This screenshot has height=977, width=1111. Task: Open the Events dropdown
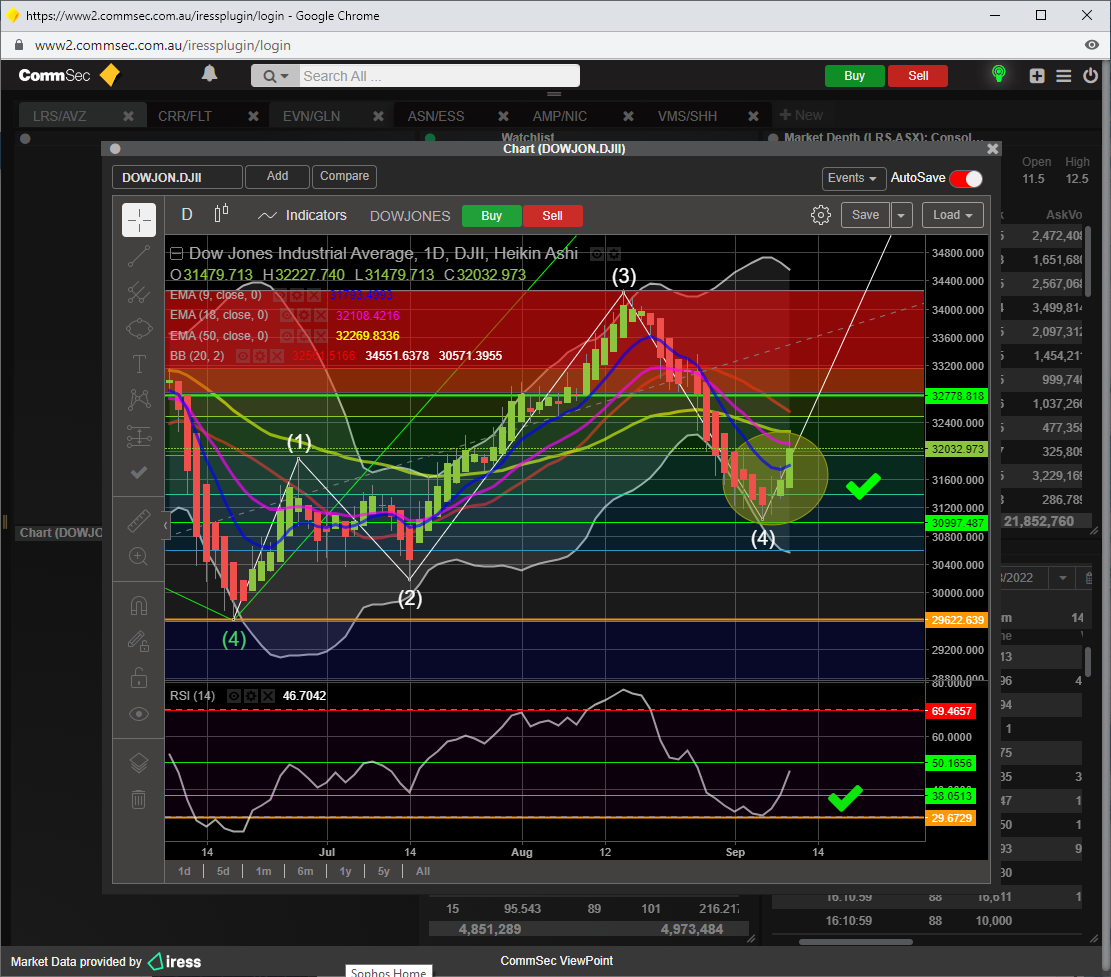[x=852, y=178]
